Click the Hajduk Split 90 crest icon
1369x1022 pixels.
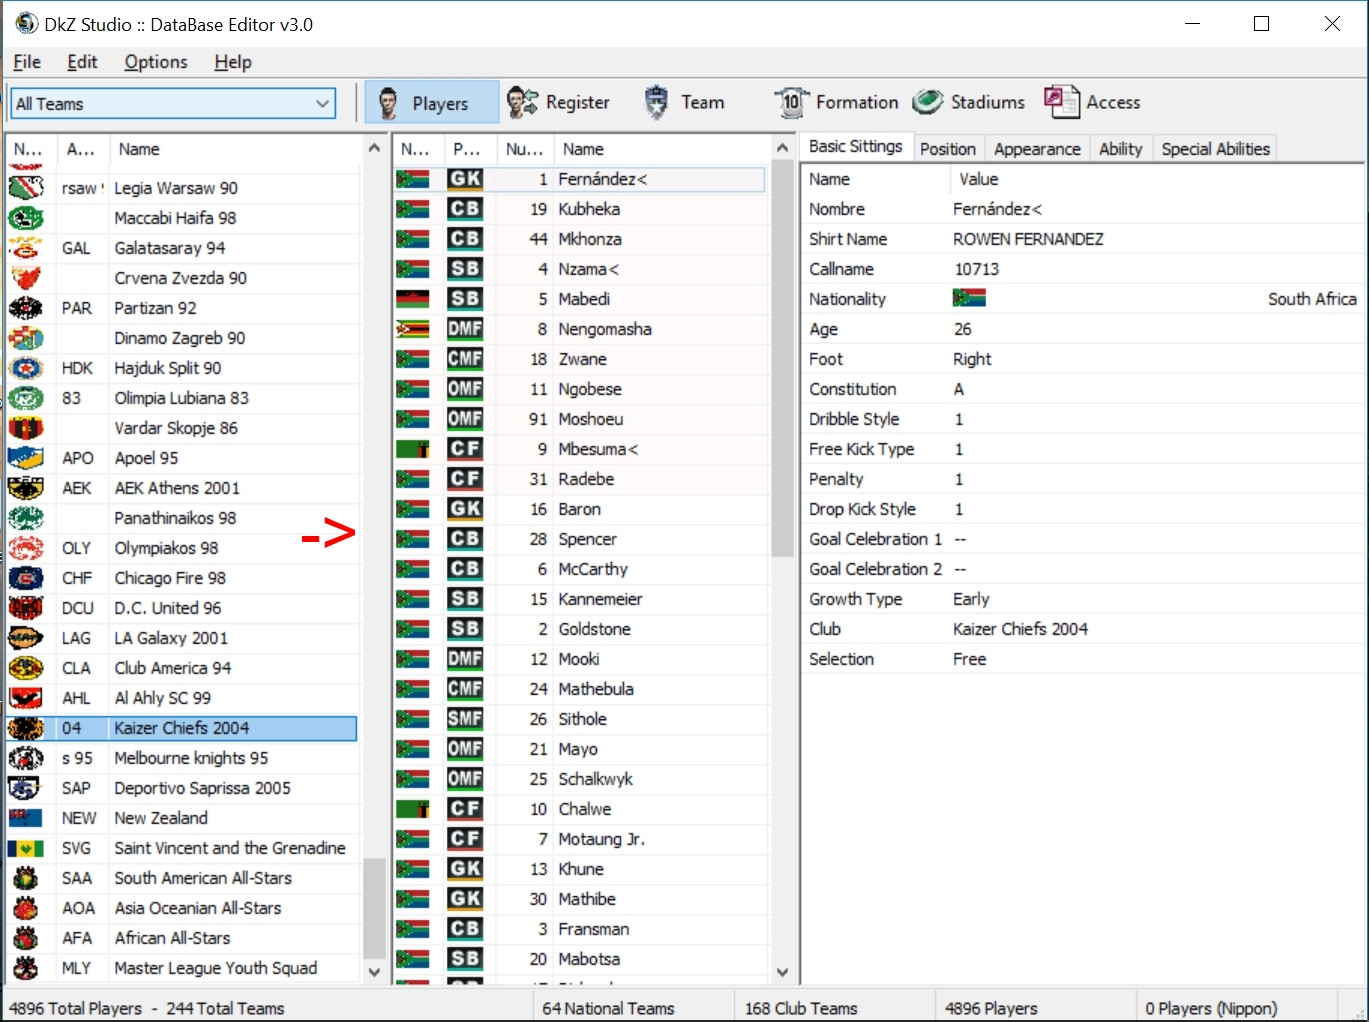point(27,368)
